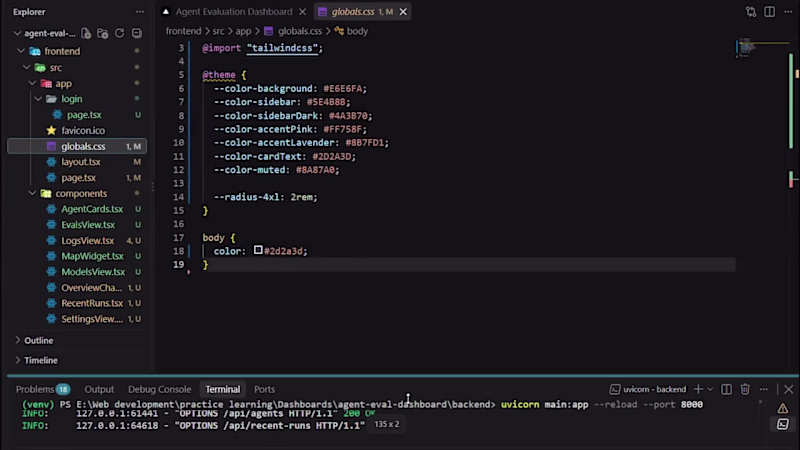
Task: Open color picker swatch for #2d2a3d
Action: pyautogui.click(x=258, y=250)
